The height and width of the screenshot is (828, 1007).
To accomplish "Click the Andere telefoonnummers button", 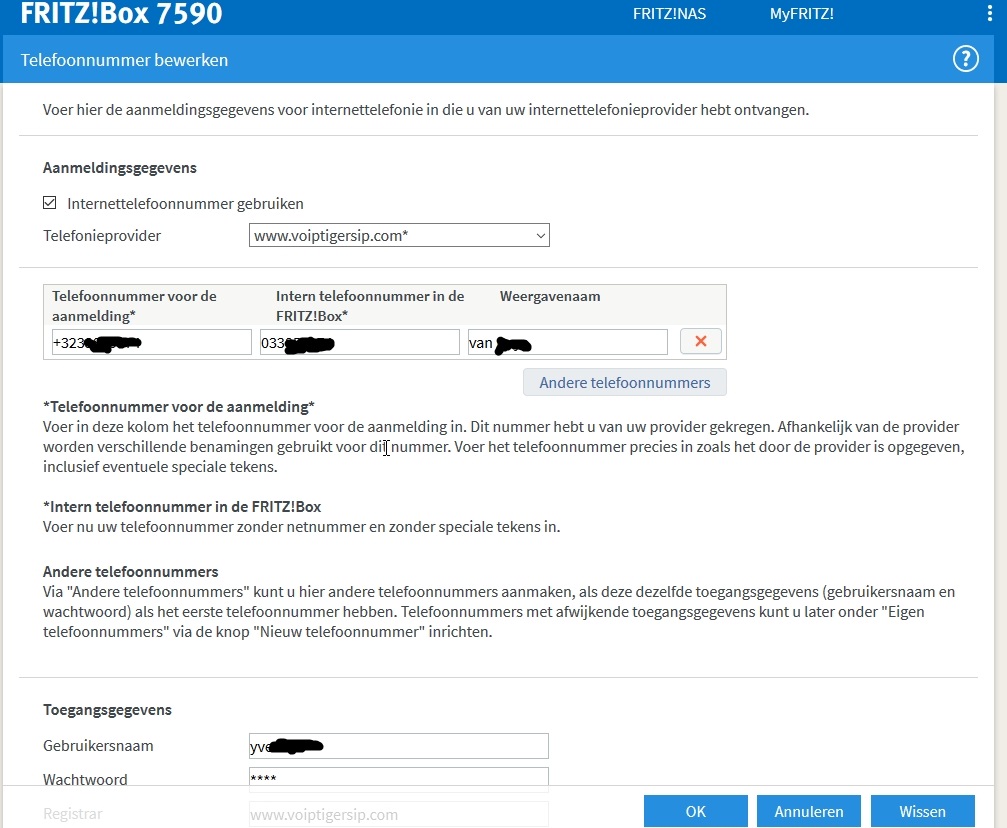I will click(x=624, y=383).
